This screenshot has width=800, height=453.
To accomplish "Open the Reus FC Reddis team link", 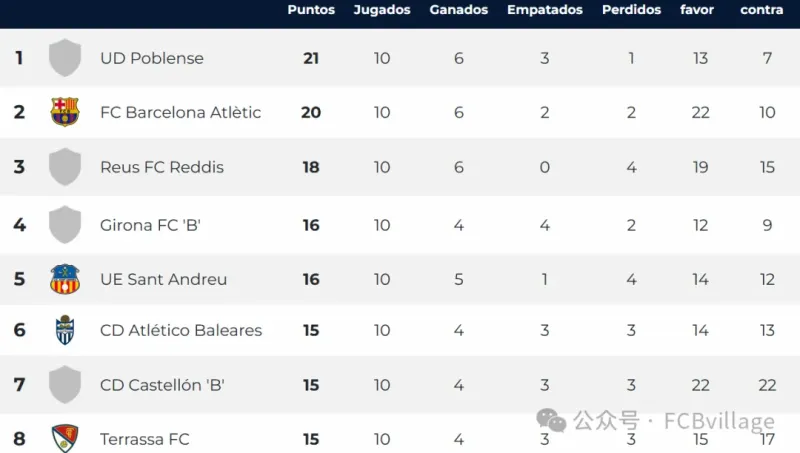I will click(162, 167).
